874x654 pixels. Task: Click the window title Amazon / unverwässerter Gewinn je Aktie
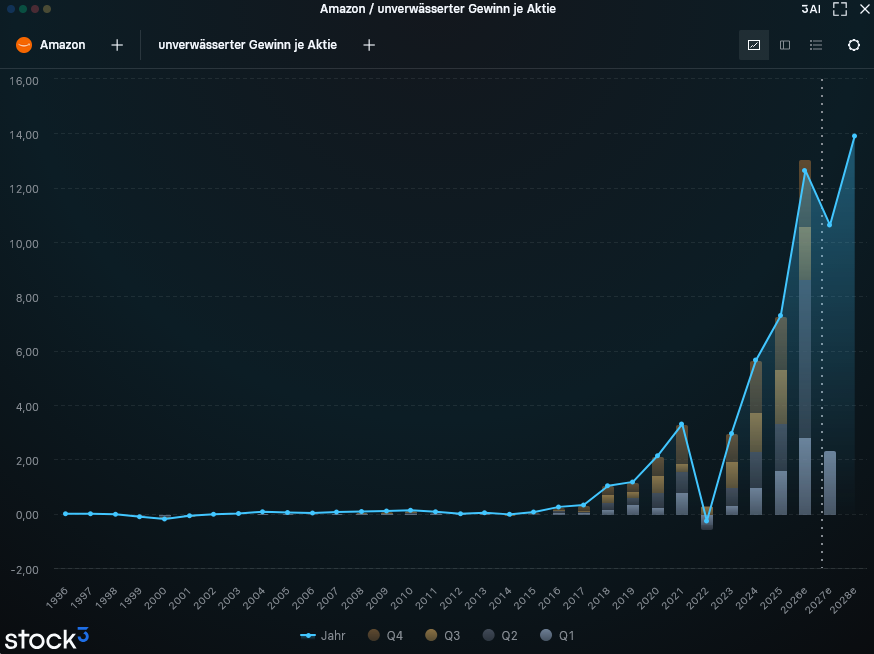point(438,9)
